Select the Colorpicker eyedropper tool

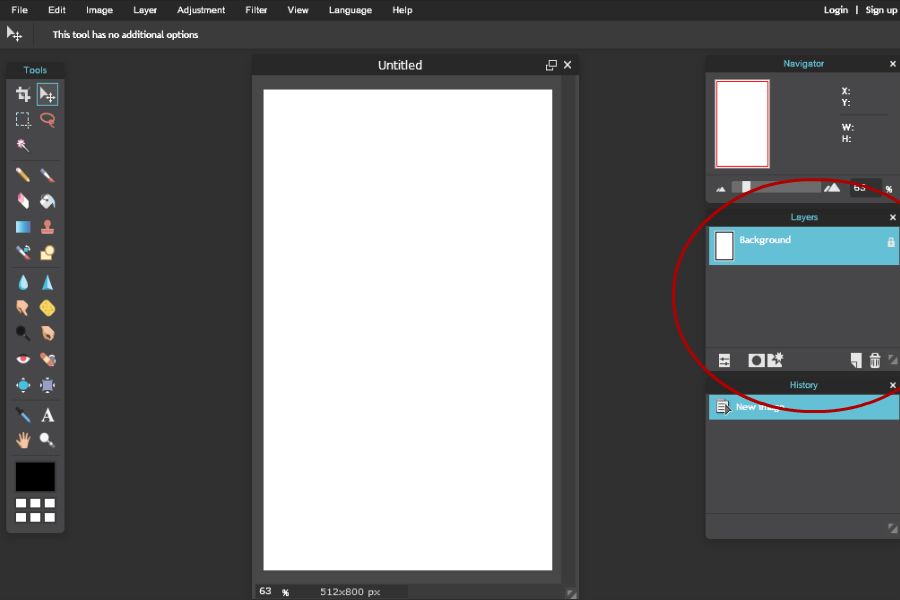pyautogui.click(x=23, y=415)
